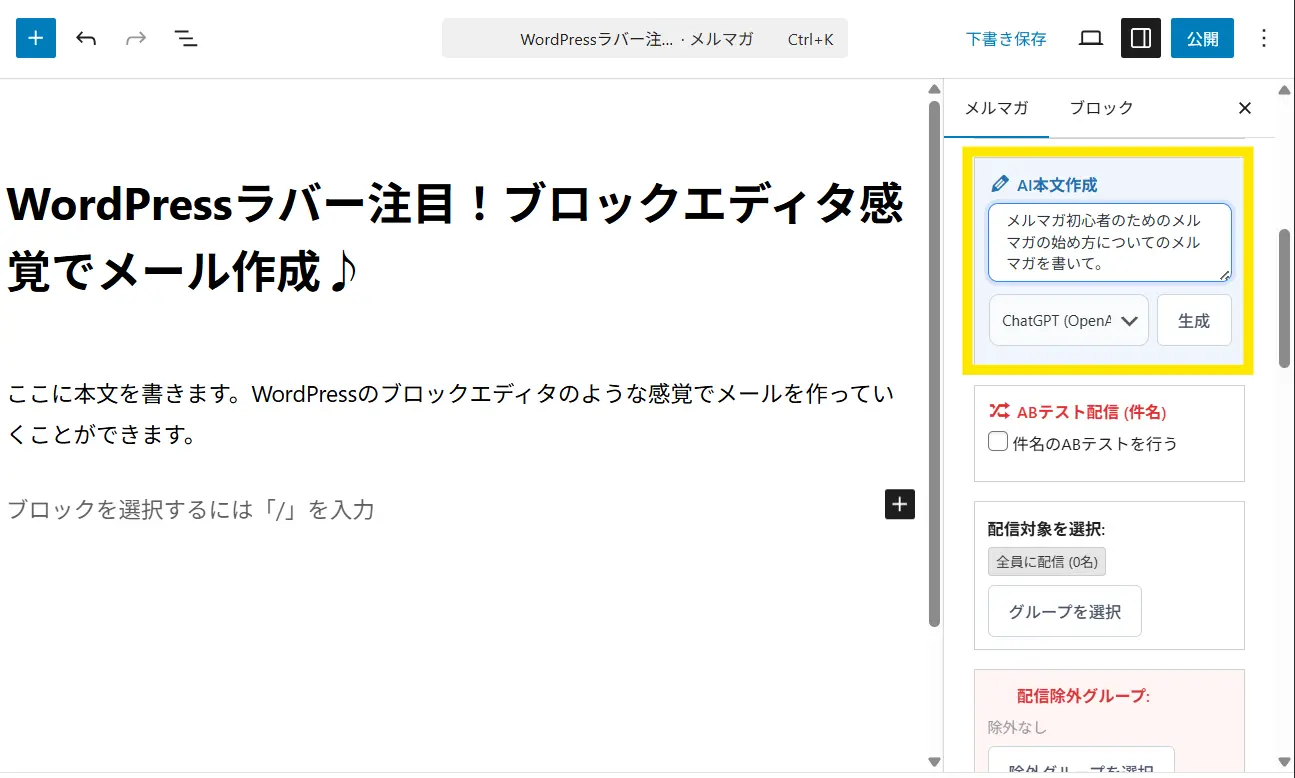Switch to the ブロック tab

1101,108
